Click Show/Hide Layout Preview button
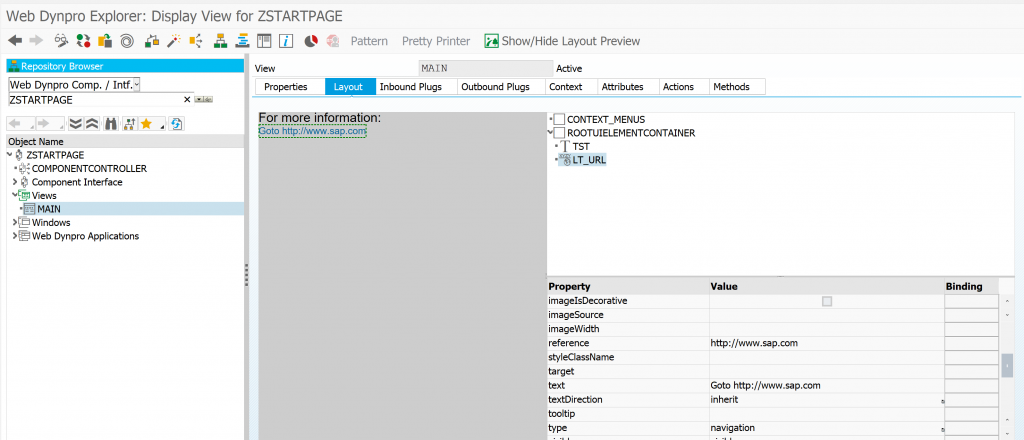The image size is (1024, 440). click(x=562, y=41)
